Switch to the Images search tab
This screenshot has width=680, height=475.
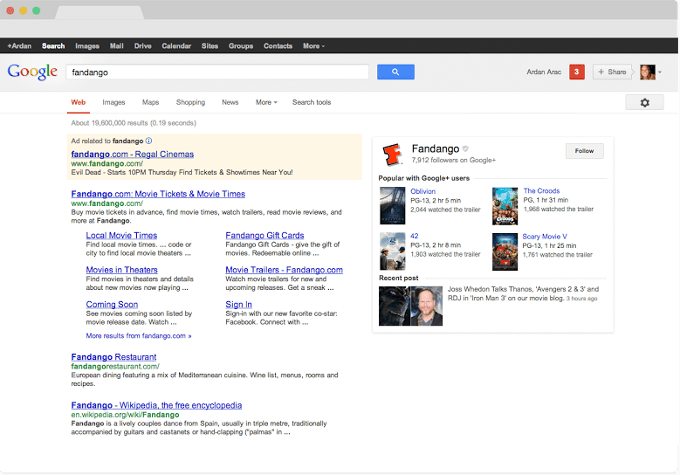pos(114,102)
